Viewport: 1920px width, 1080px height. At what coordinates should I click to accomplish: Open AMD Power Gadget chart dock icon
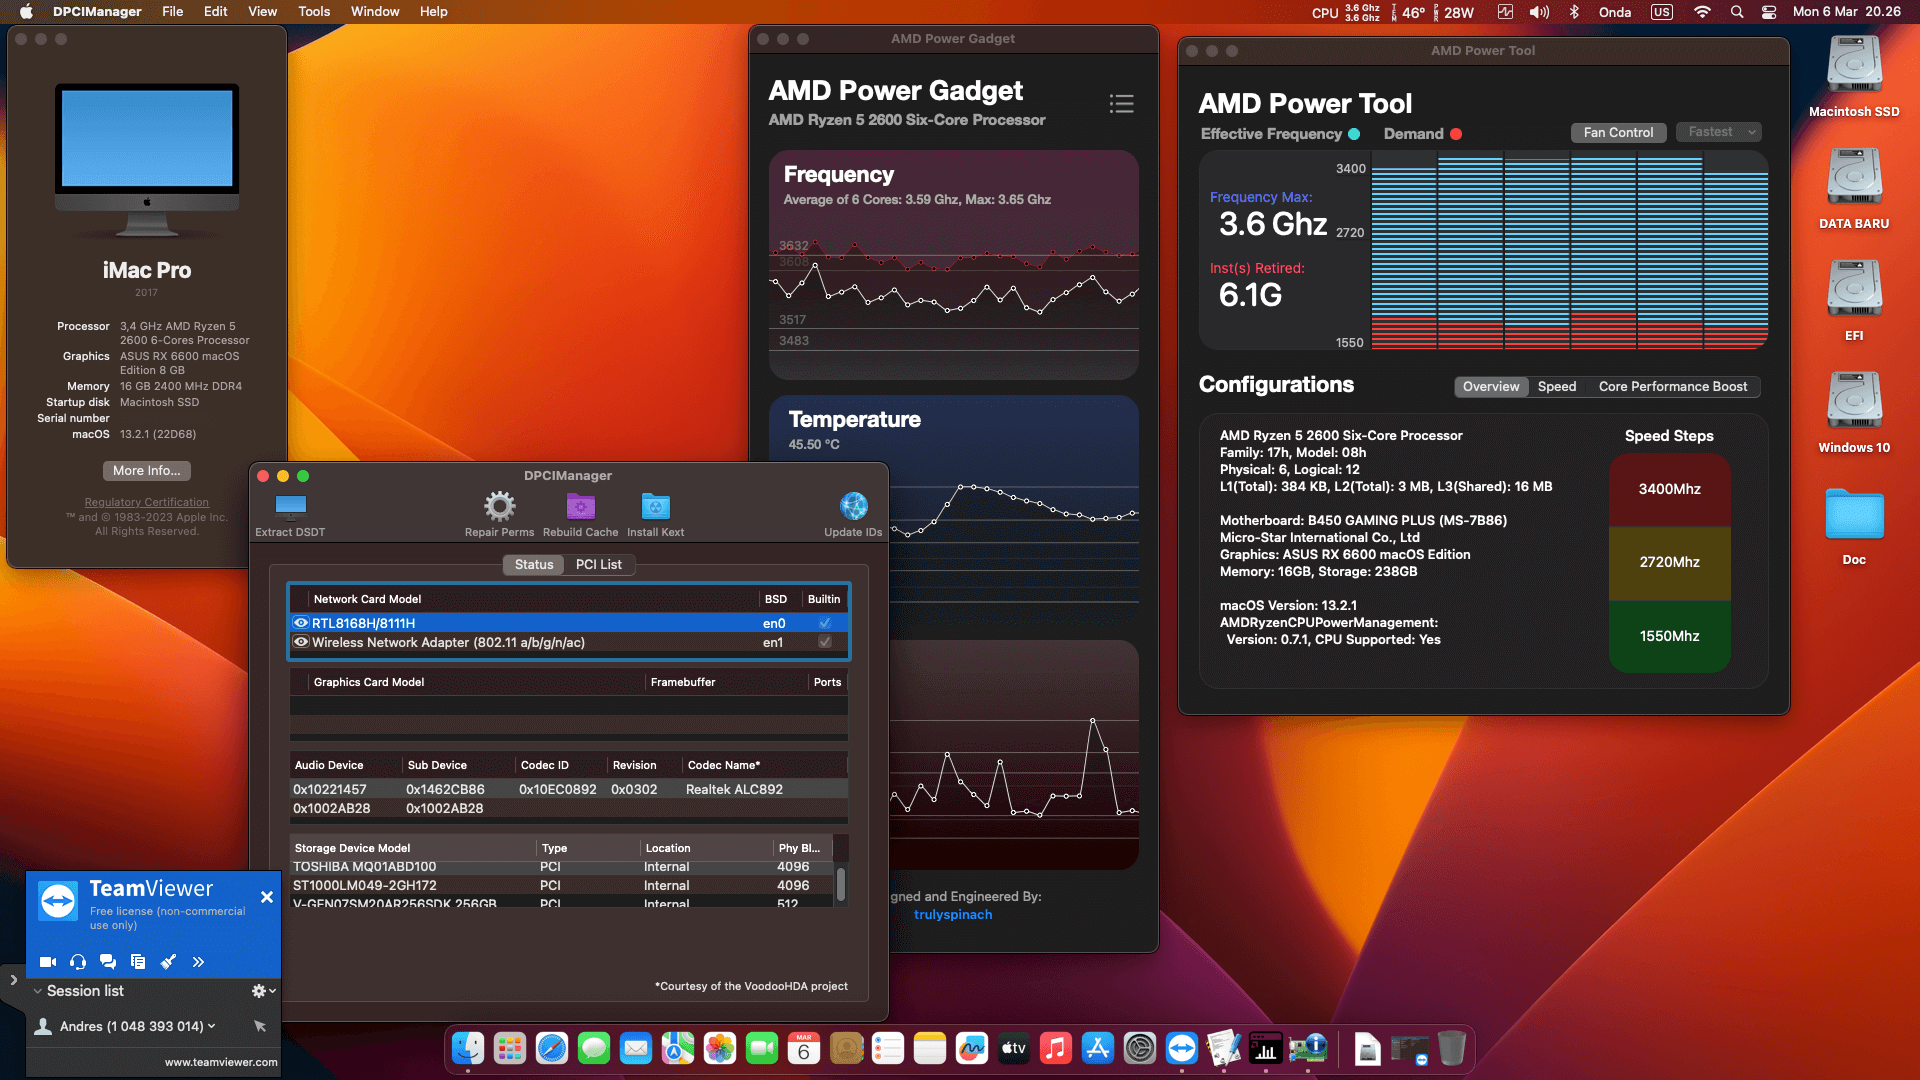point(1266,1048)
